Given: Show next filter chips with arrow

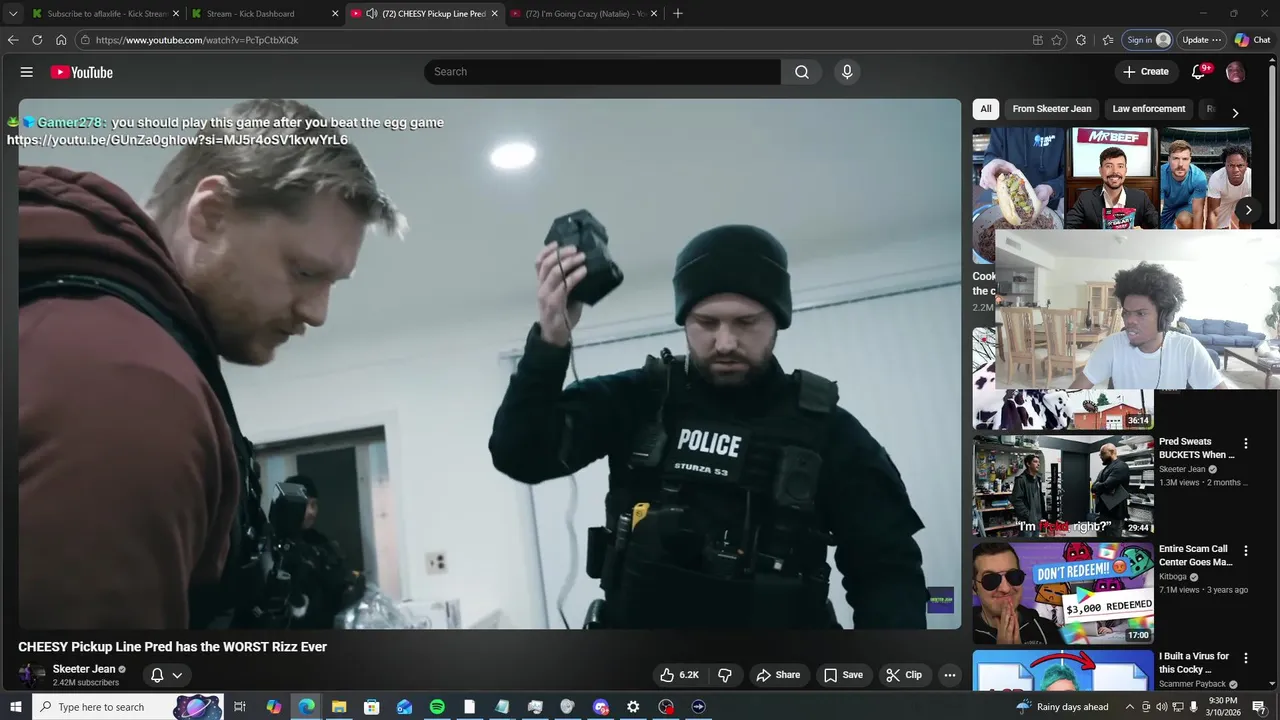Looking at the screenshot, I should pos(1235,113).
